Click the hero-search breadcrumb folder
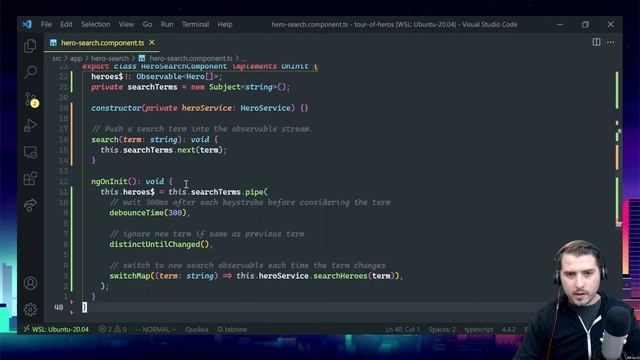Image resolution: width=640 pixels, height=360 pixels. click(x=109, y=58)
